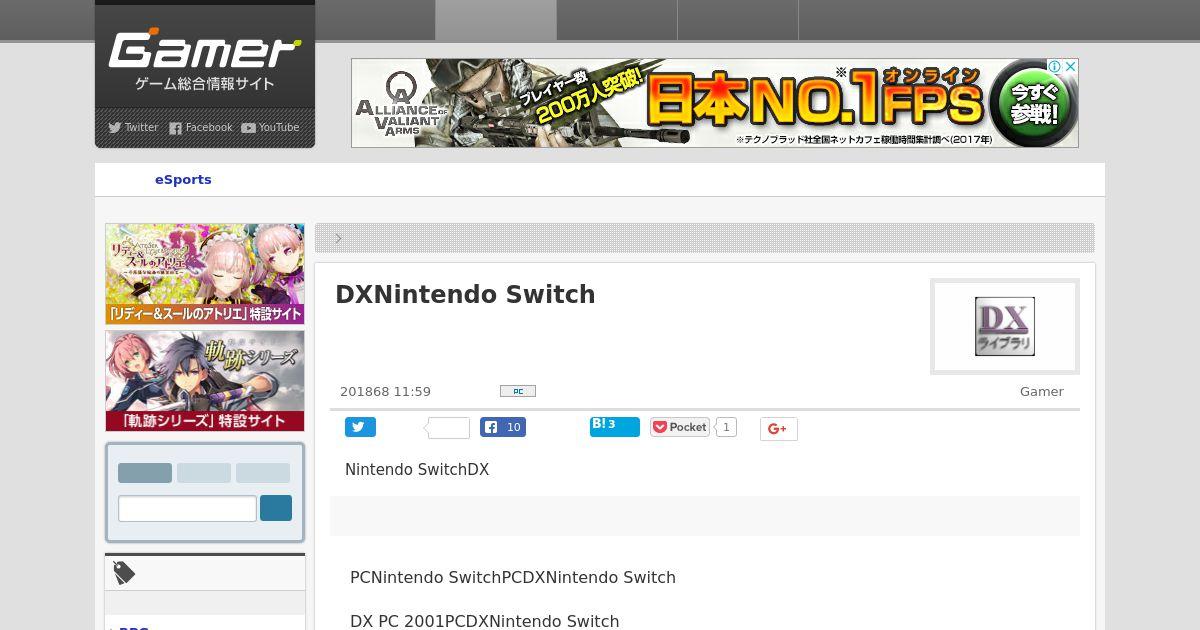
Task: Click paragraph starting DX PC 2001PCDX
Action: pyautogui.click(x=485, y=621)
